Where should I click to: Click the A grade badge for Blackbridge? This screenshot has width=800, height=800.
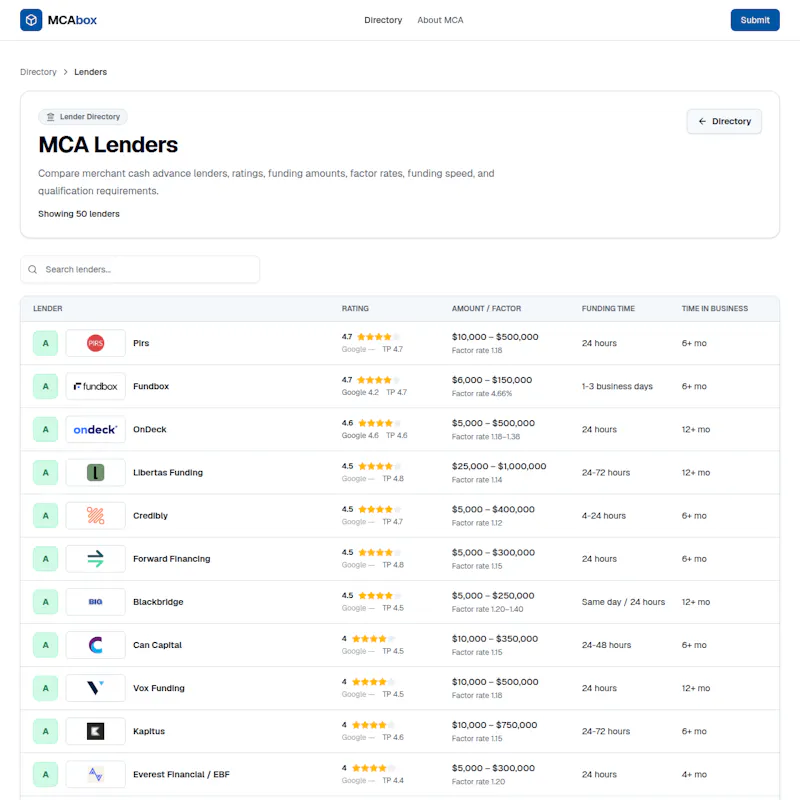pos(45,602)
